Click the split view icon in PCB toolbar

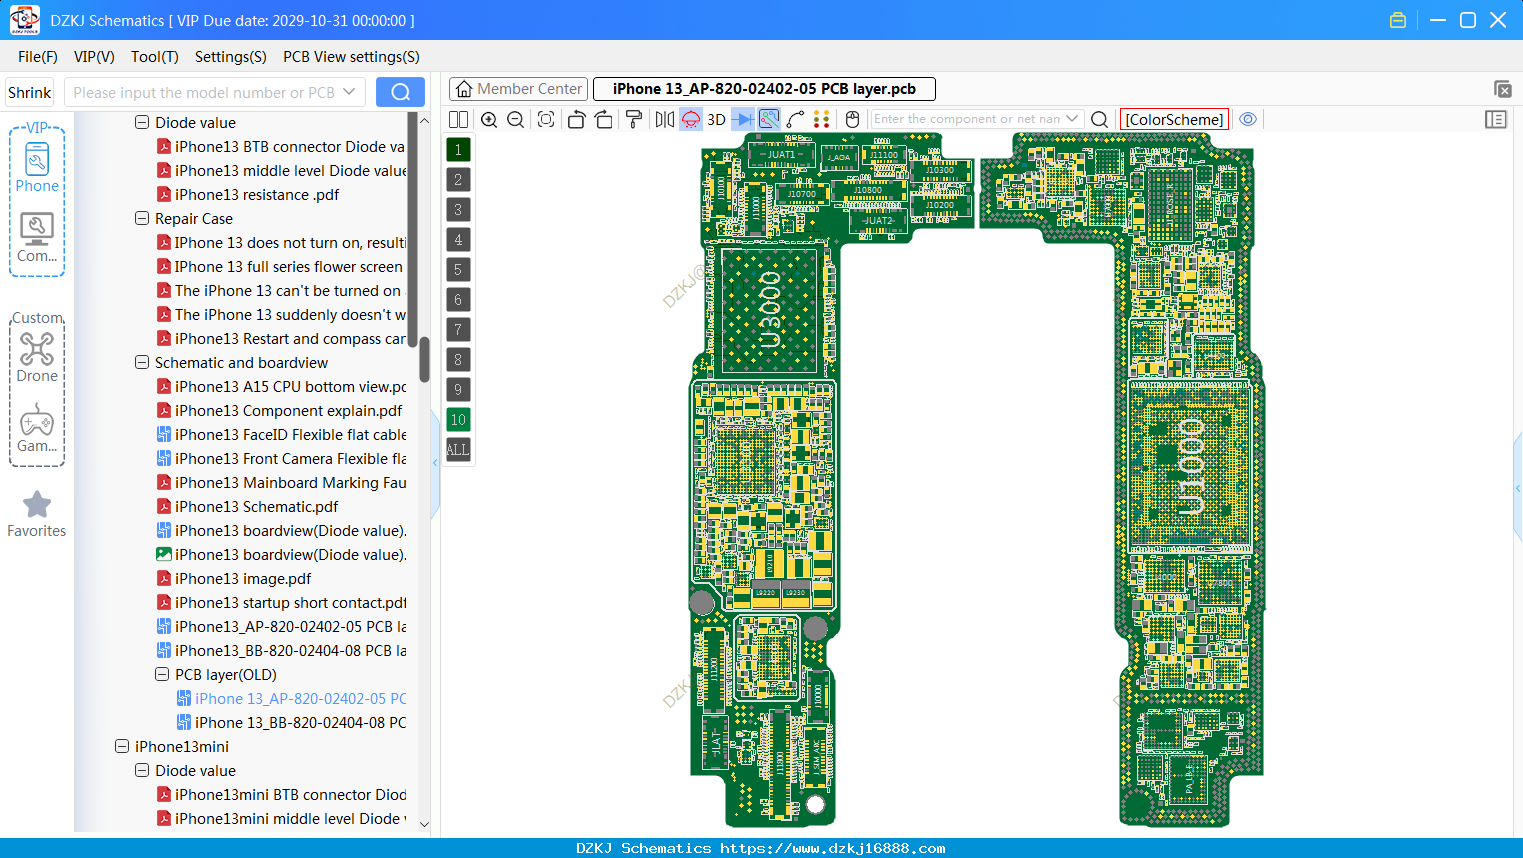458,119
